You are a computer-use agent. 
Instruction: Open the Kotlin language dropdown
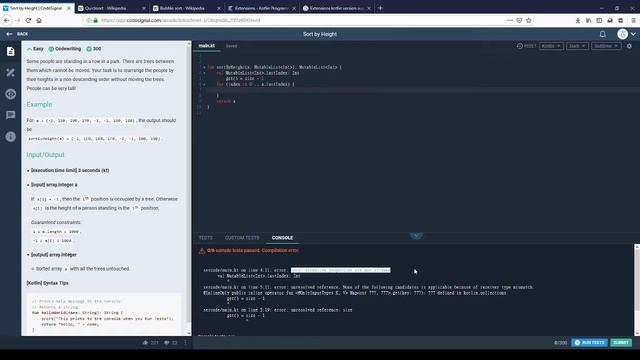click(551, 46)
